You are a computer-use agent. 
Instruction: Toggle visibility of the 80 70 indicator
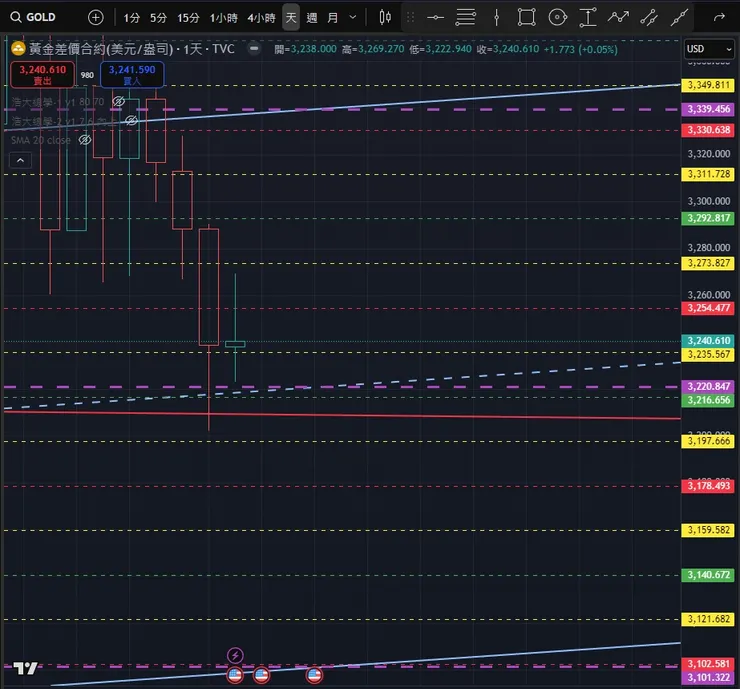[118, 101]
